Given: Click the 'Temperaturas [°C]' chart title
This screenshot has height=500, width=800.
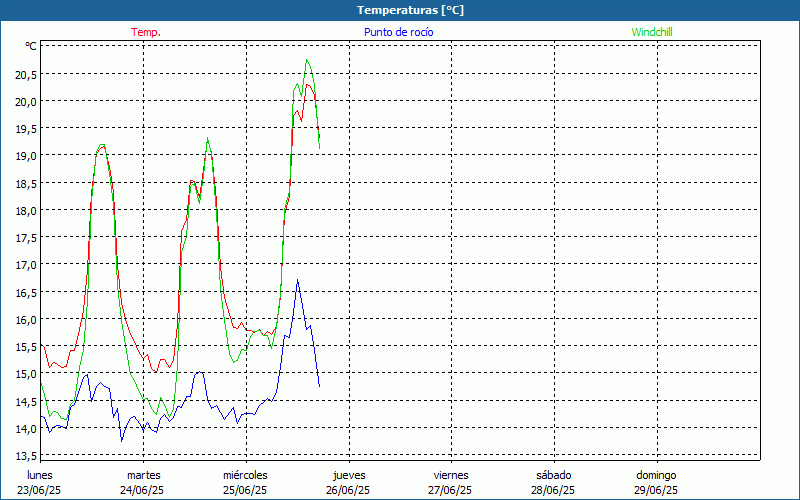Looking at the screenshot, I should 410,10.
